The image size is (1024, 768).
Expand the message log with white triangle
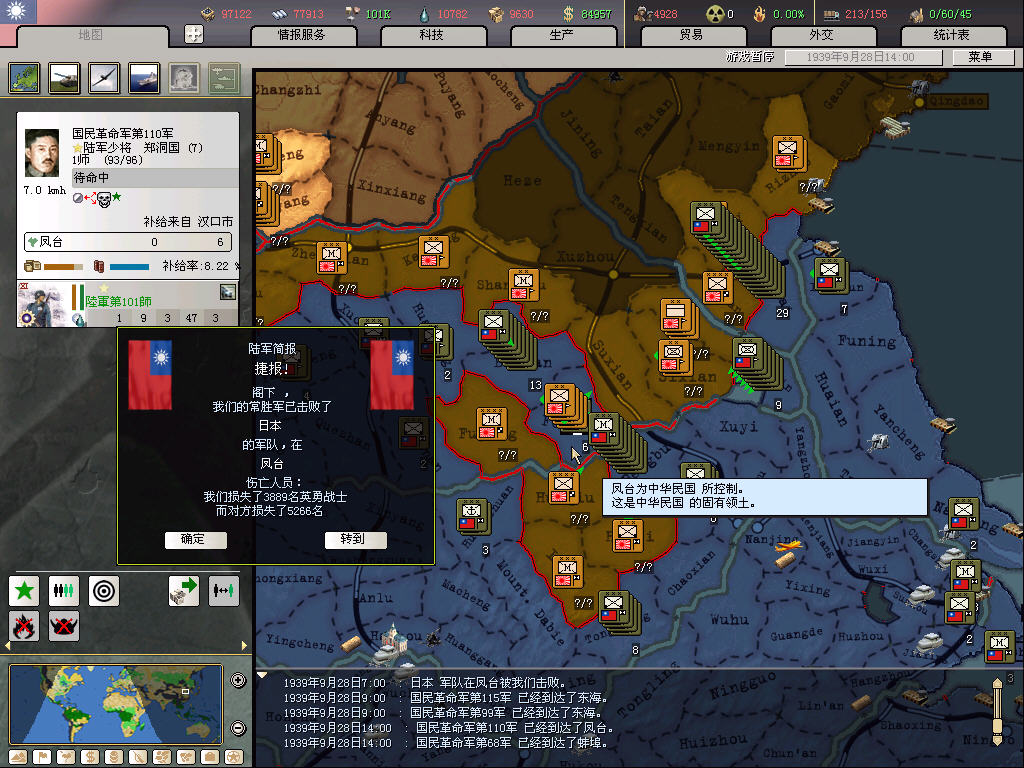click(262, 675)
